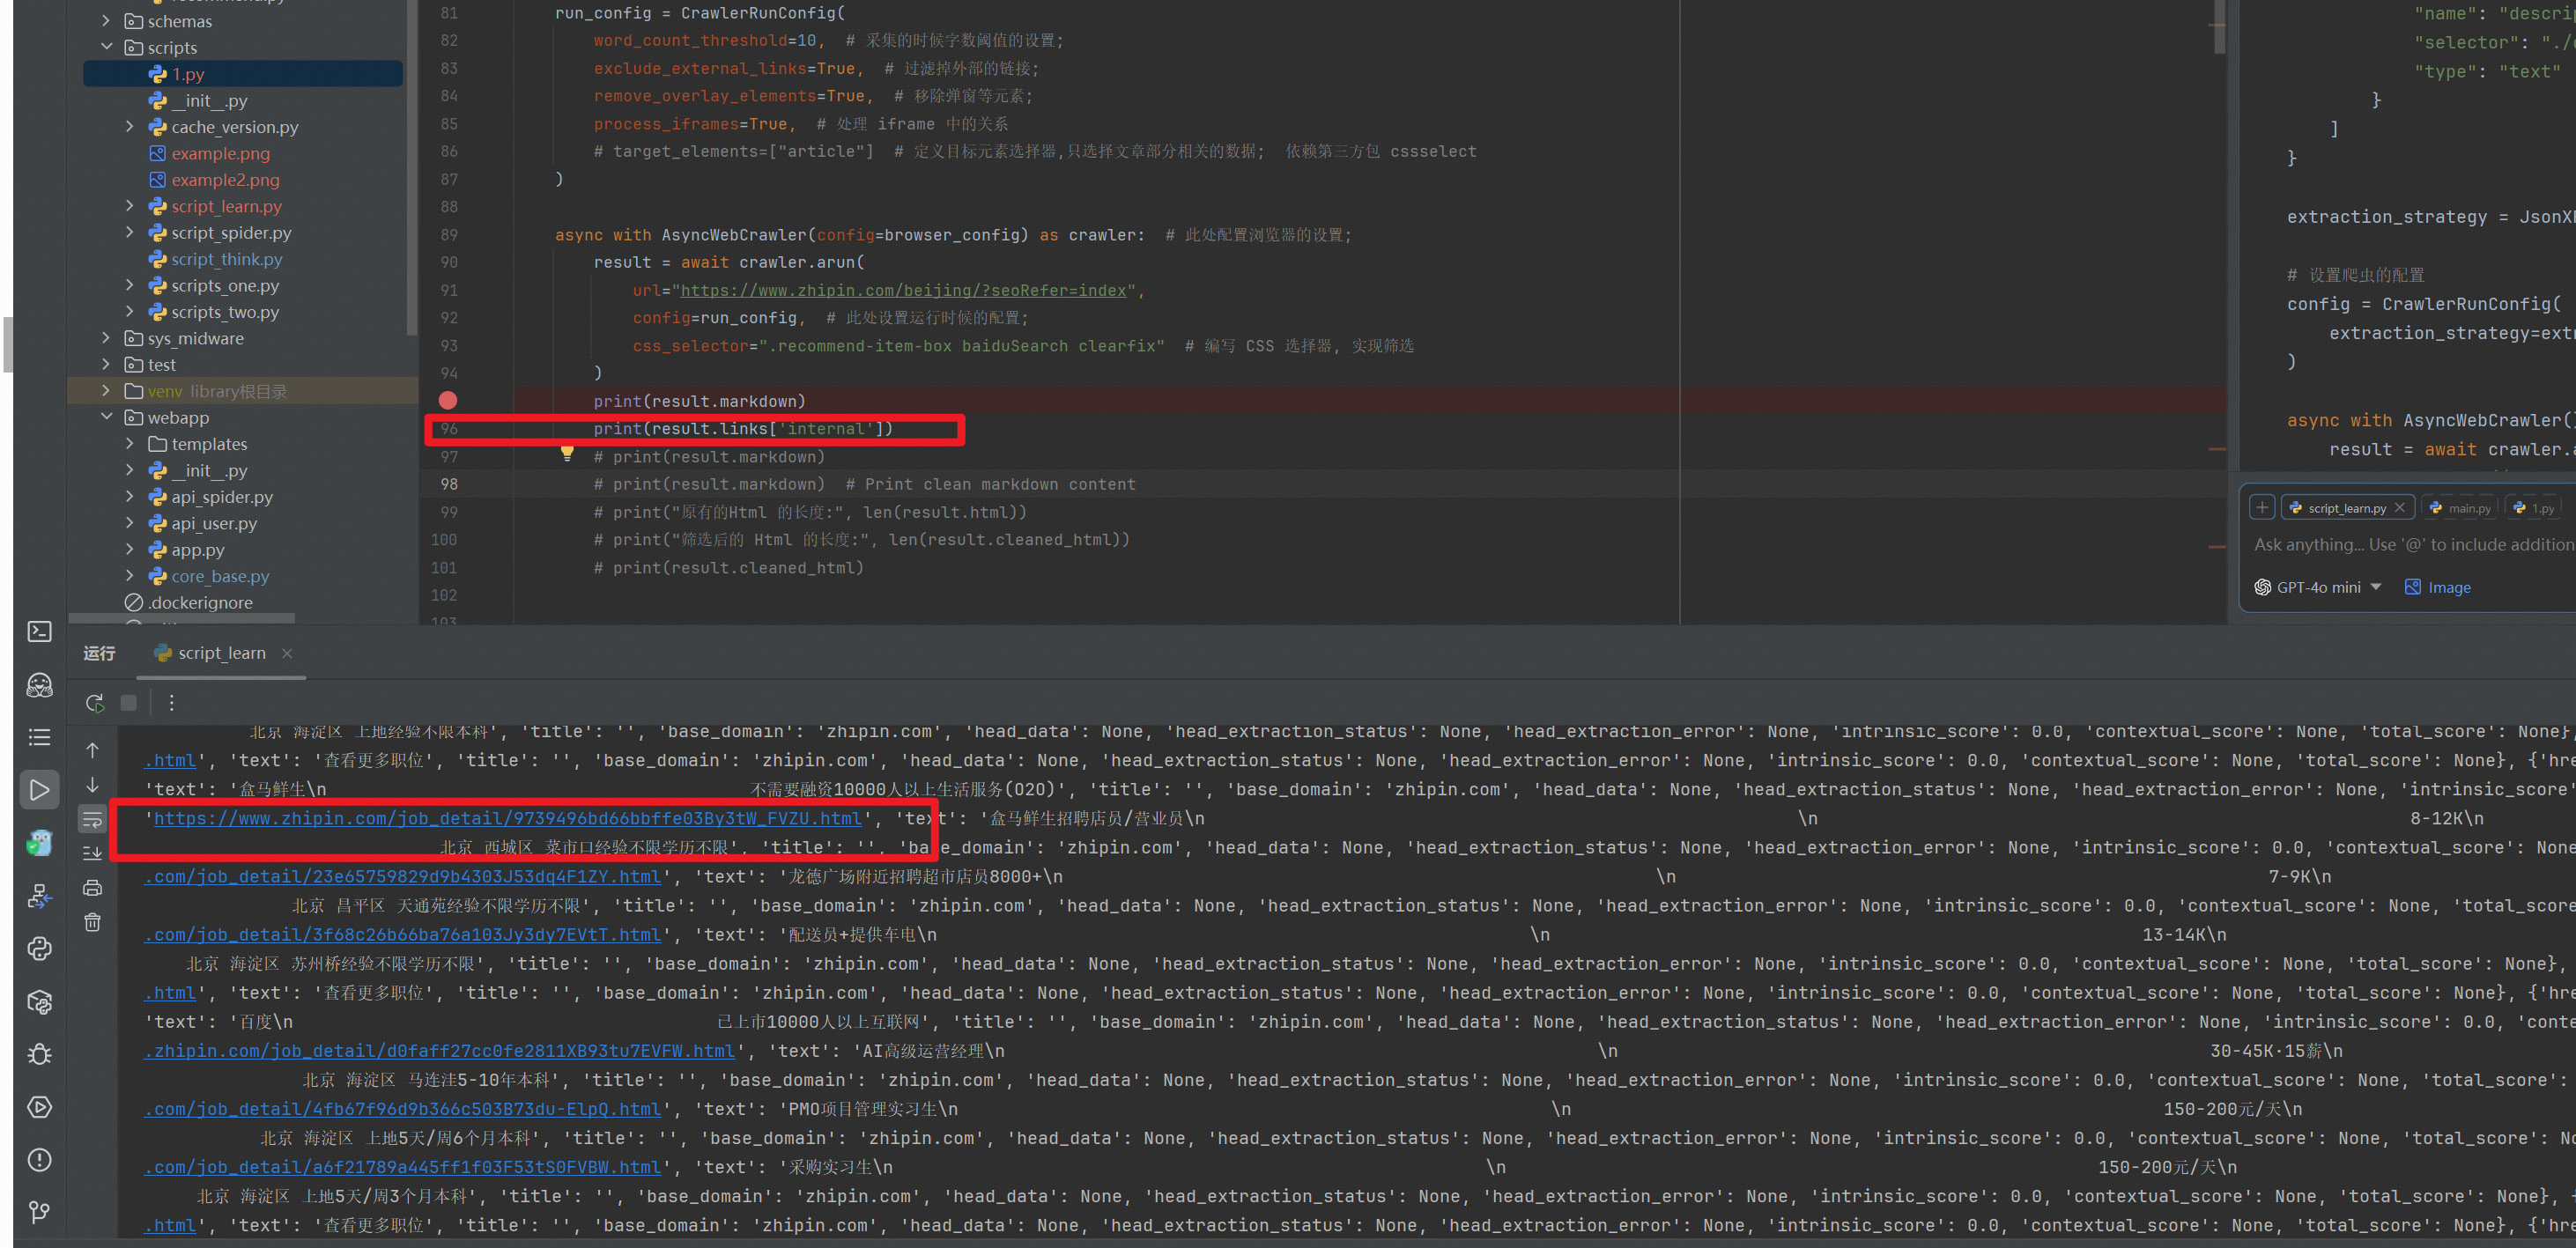Toggle scroll to end in console

pos(92,853)
